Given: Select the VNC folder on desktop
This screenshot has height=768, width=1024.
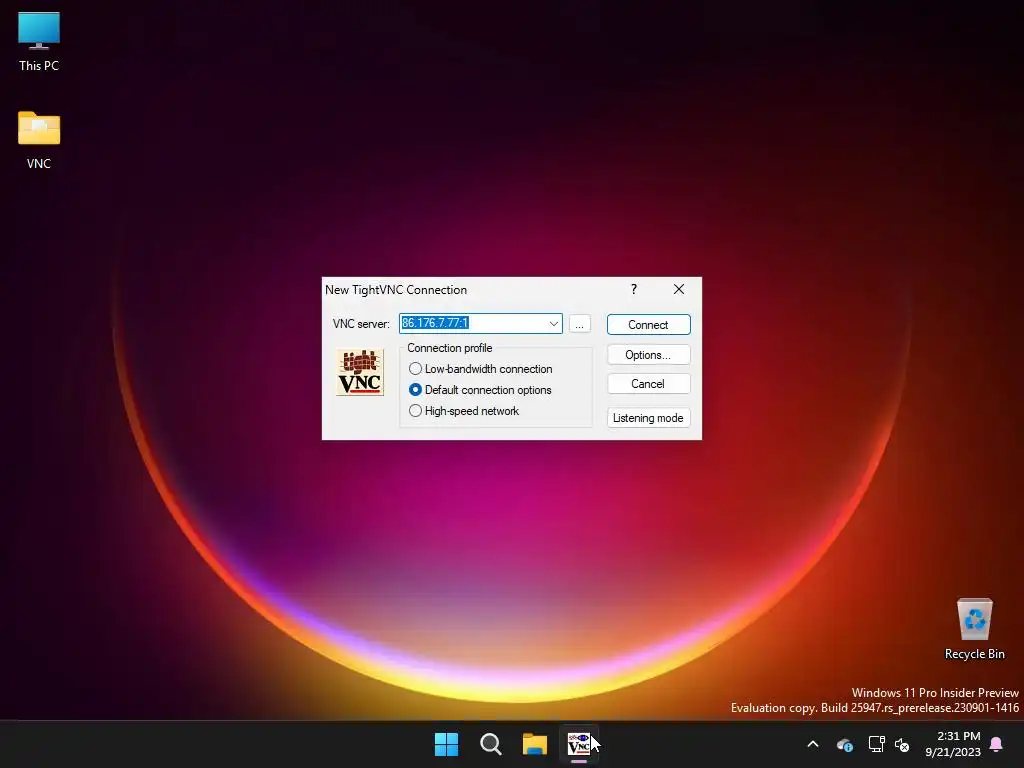Looking at the screenshot, I should 39,140.
